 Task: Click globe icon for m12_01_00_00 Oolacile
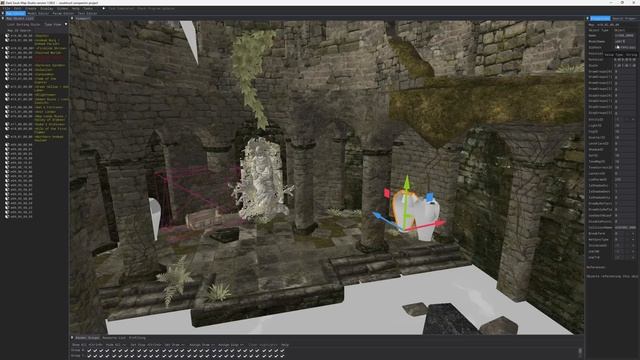[x=7, y=70]
